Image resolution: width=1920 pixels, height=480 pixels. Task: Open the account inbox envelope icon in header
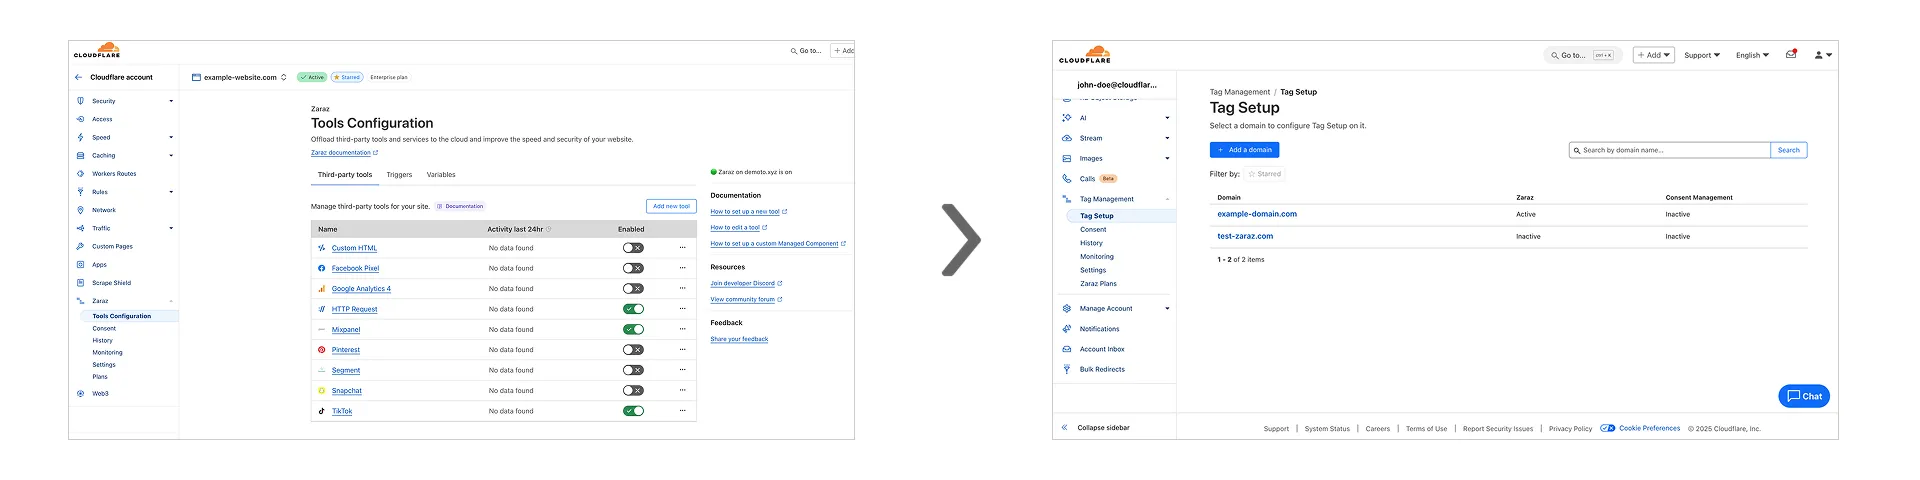1791,55
